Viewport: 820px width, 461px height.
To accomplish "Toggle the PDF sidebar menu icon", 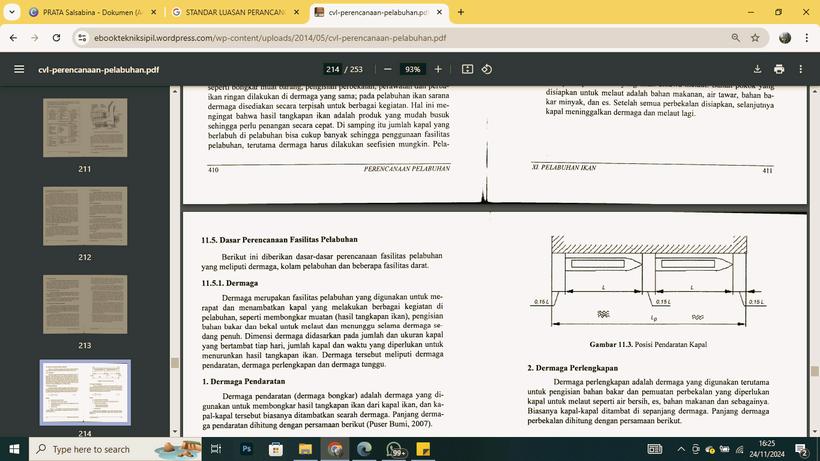I will (x=19, y=69).
